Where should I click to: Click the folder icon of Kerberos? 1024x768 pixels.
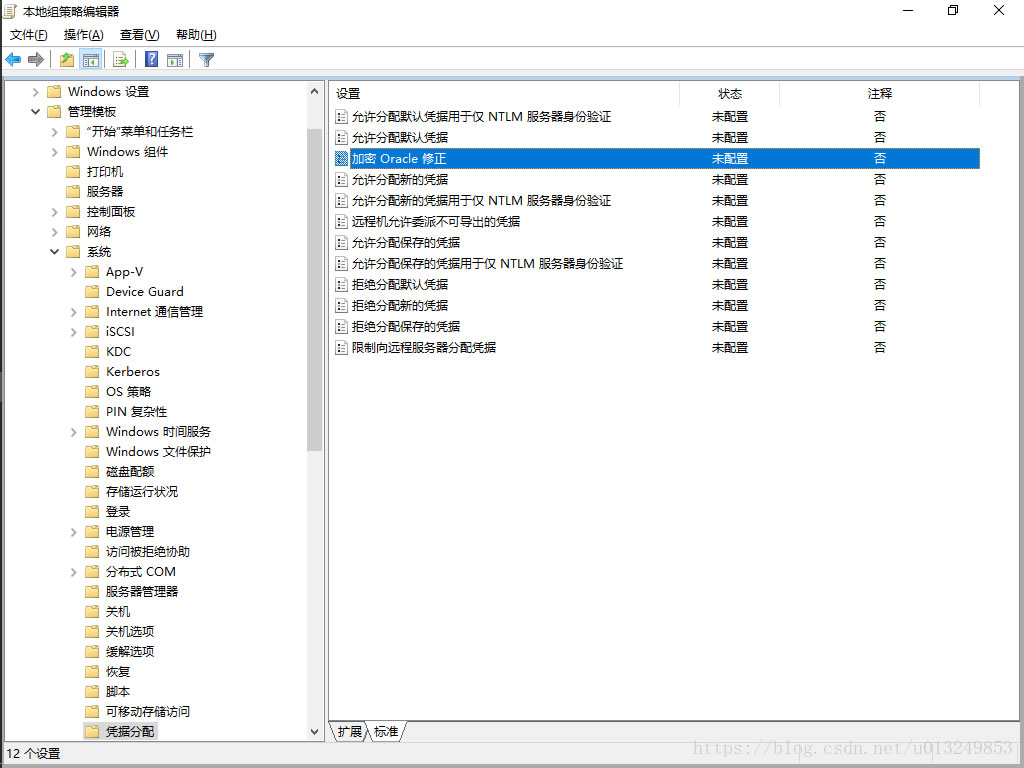point(93,372)
